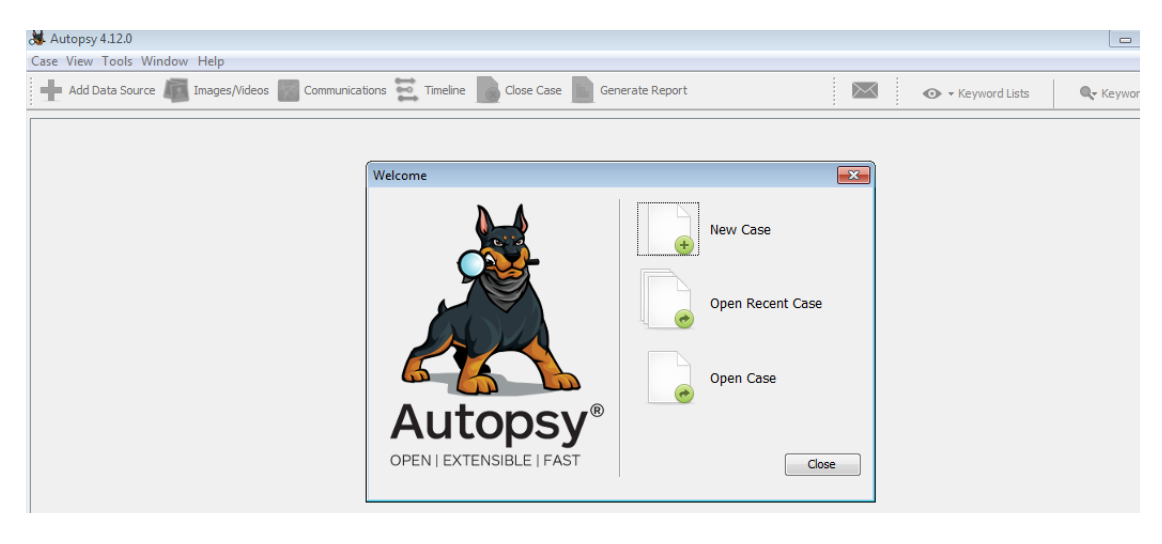Image resolution: width=1162 pixels, height=544 pixels.
Task: Click the Close button in Welcome dialog
Action: (x=823, y=465)
